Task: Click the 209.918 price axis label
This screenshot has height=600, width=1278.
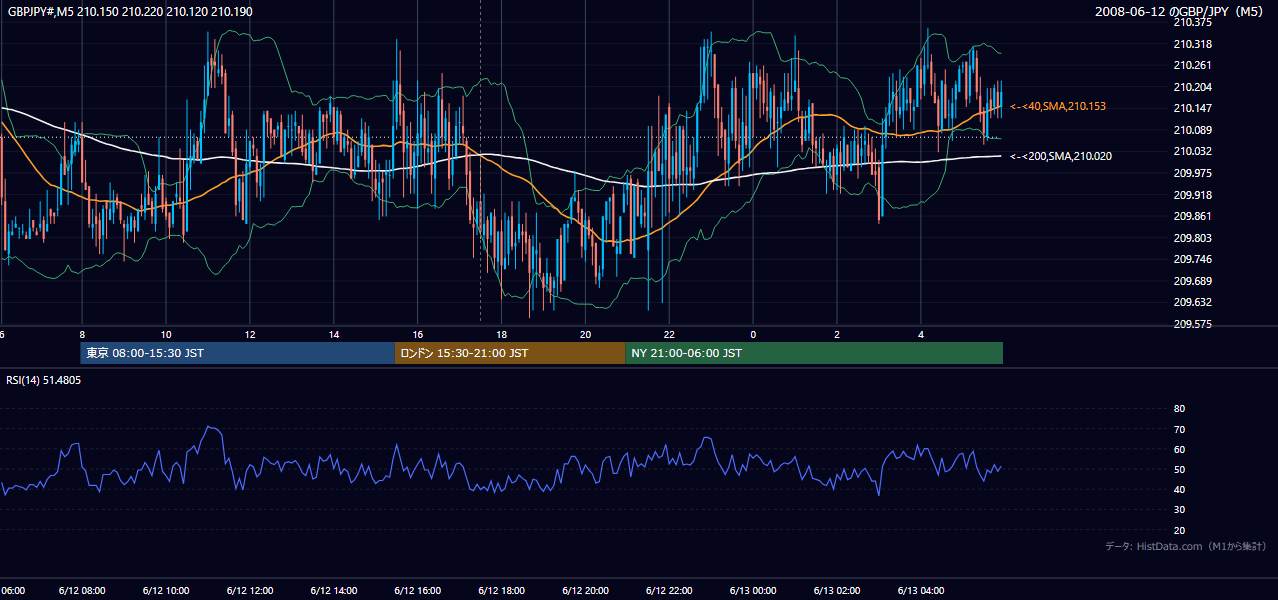Action: [x=1193, y=195]
